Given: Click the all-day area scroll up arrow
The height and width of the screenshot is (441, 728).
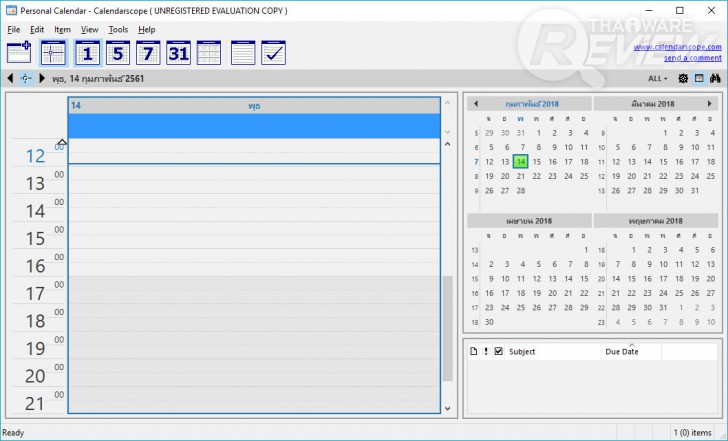Looking at the screenshot, I should 448,103.
